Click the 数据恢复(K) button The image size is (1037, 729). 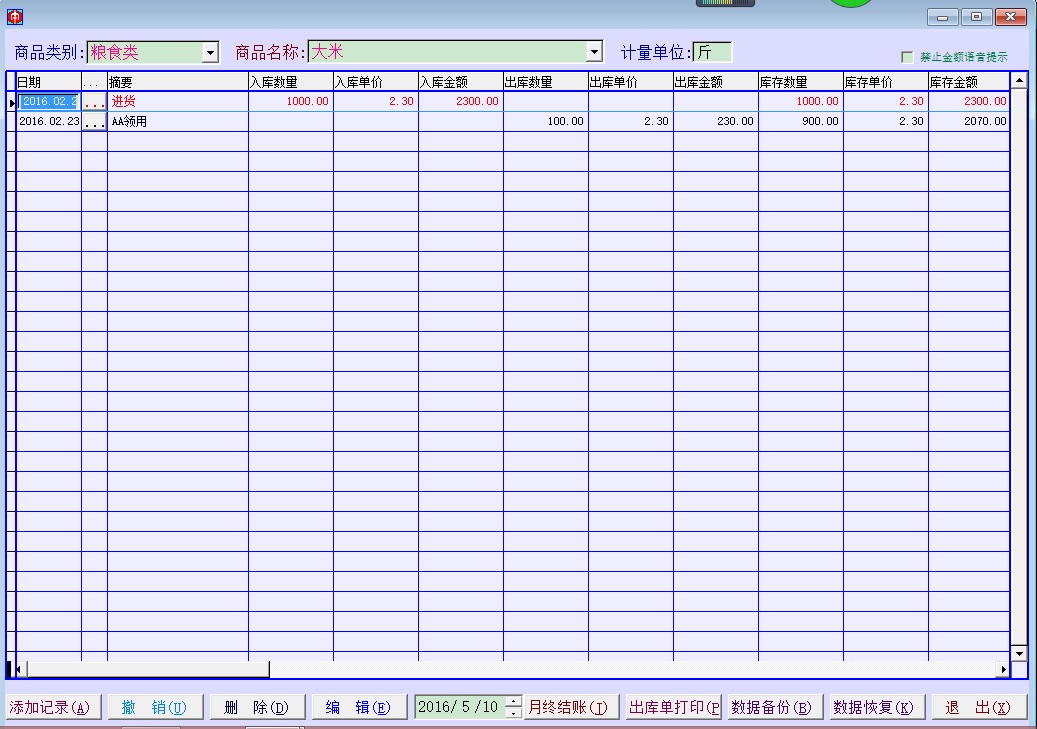coord(876,707)
